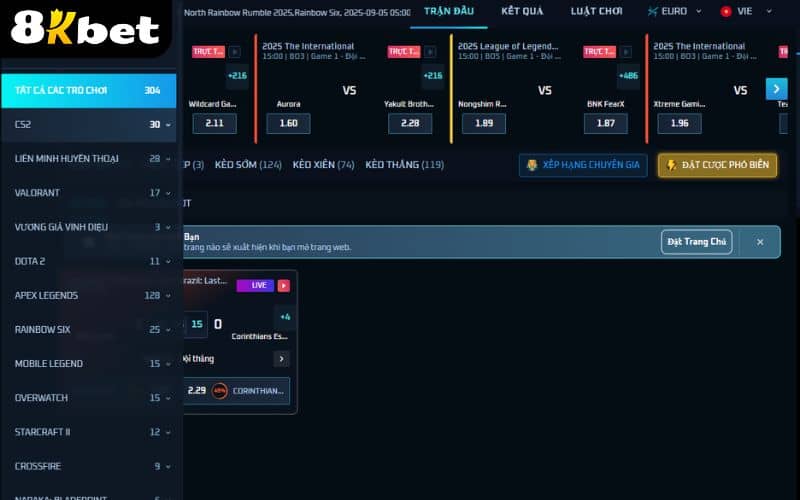Viewport: 800px width, 500px height.
Task: Click the lightning icon on Đặt Cược Phổ Biến
Action: click(x=671, y=165)
